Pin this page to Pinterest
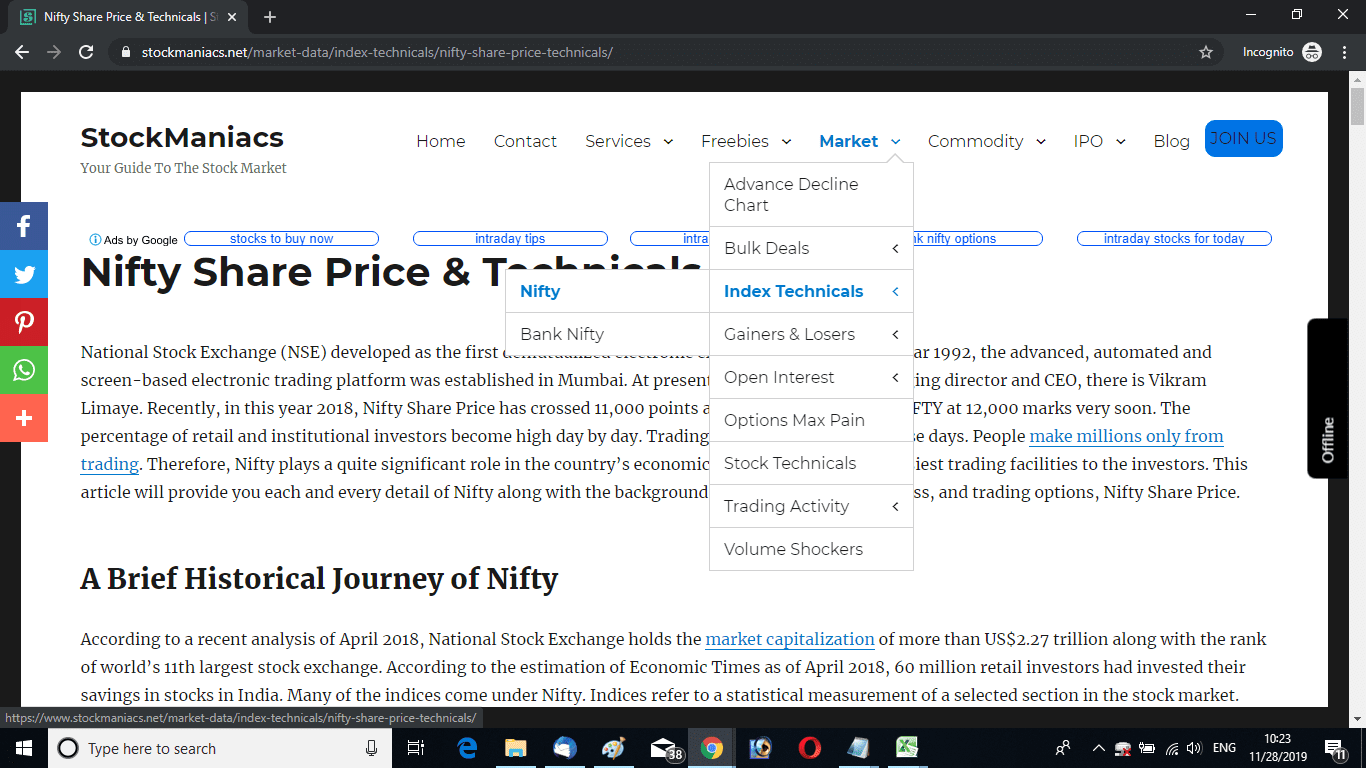The width and height of the screenshot is (1366, 768). click(24, 322)
